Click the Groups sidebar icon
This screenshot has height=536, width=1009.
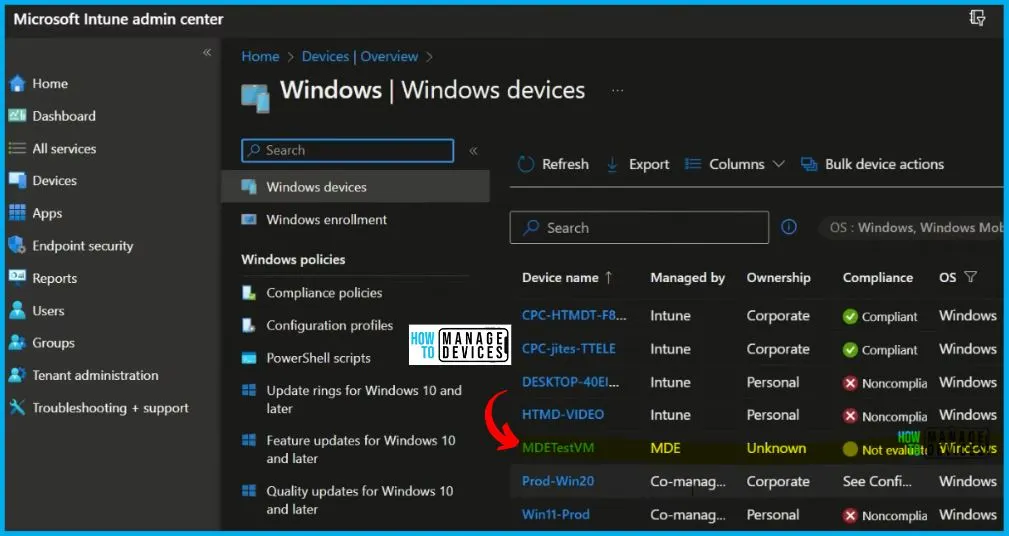17,343
